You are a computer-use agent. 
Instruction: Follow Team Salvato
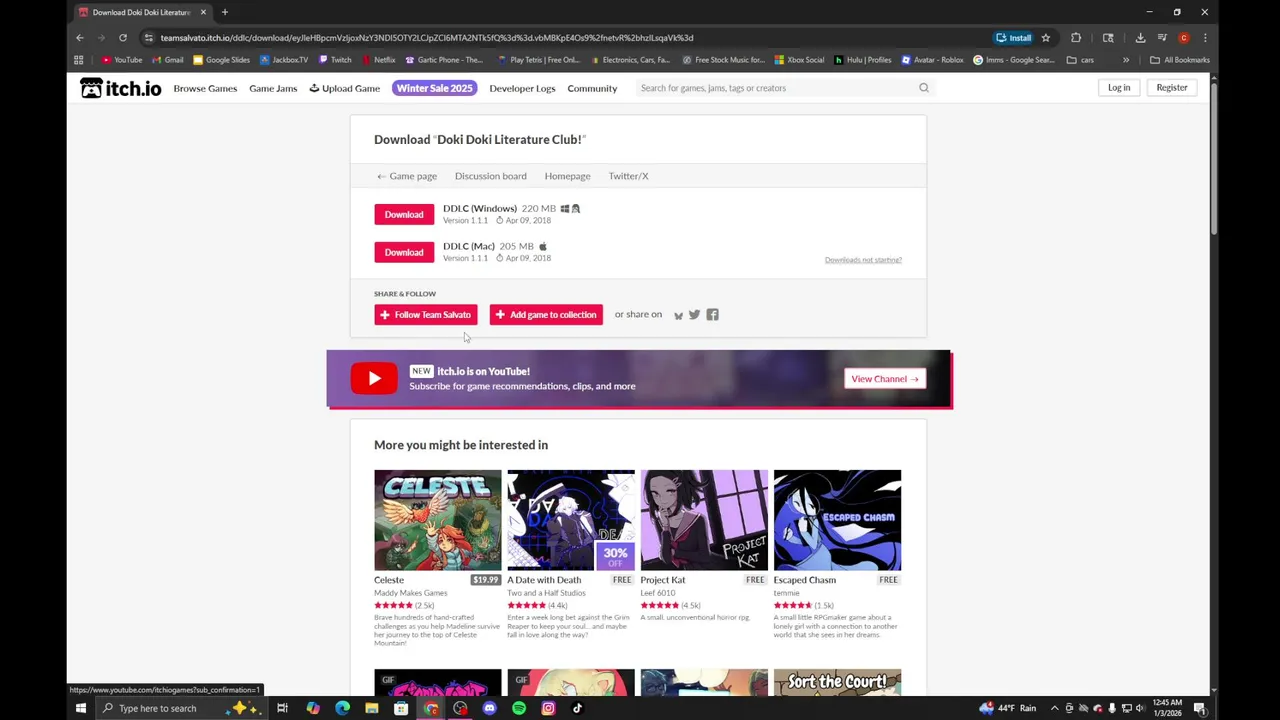pos(425,315)
